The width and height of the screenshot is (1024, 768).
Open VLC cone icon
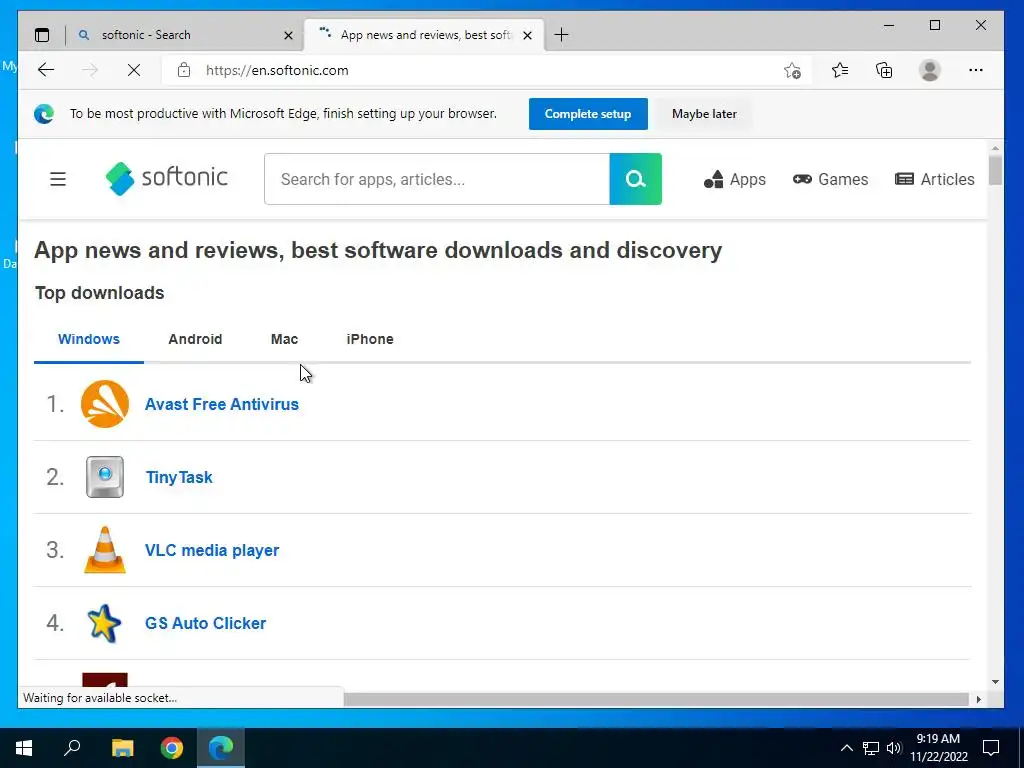pos(105,550)
